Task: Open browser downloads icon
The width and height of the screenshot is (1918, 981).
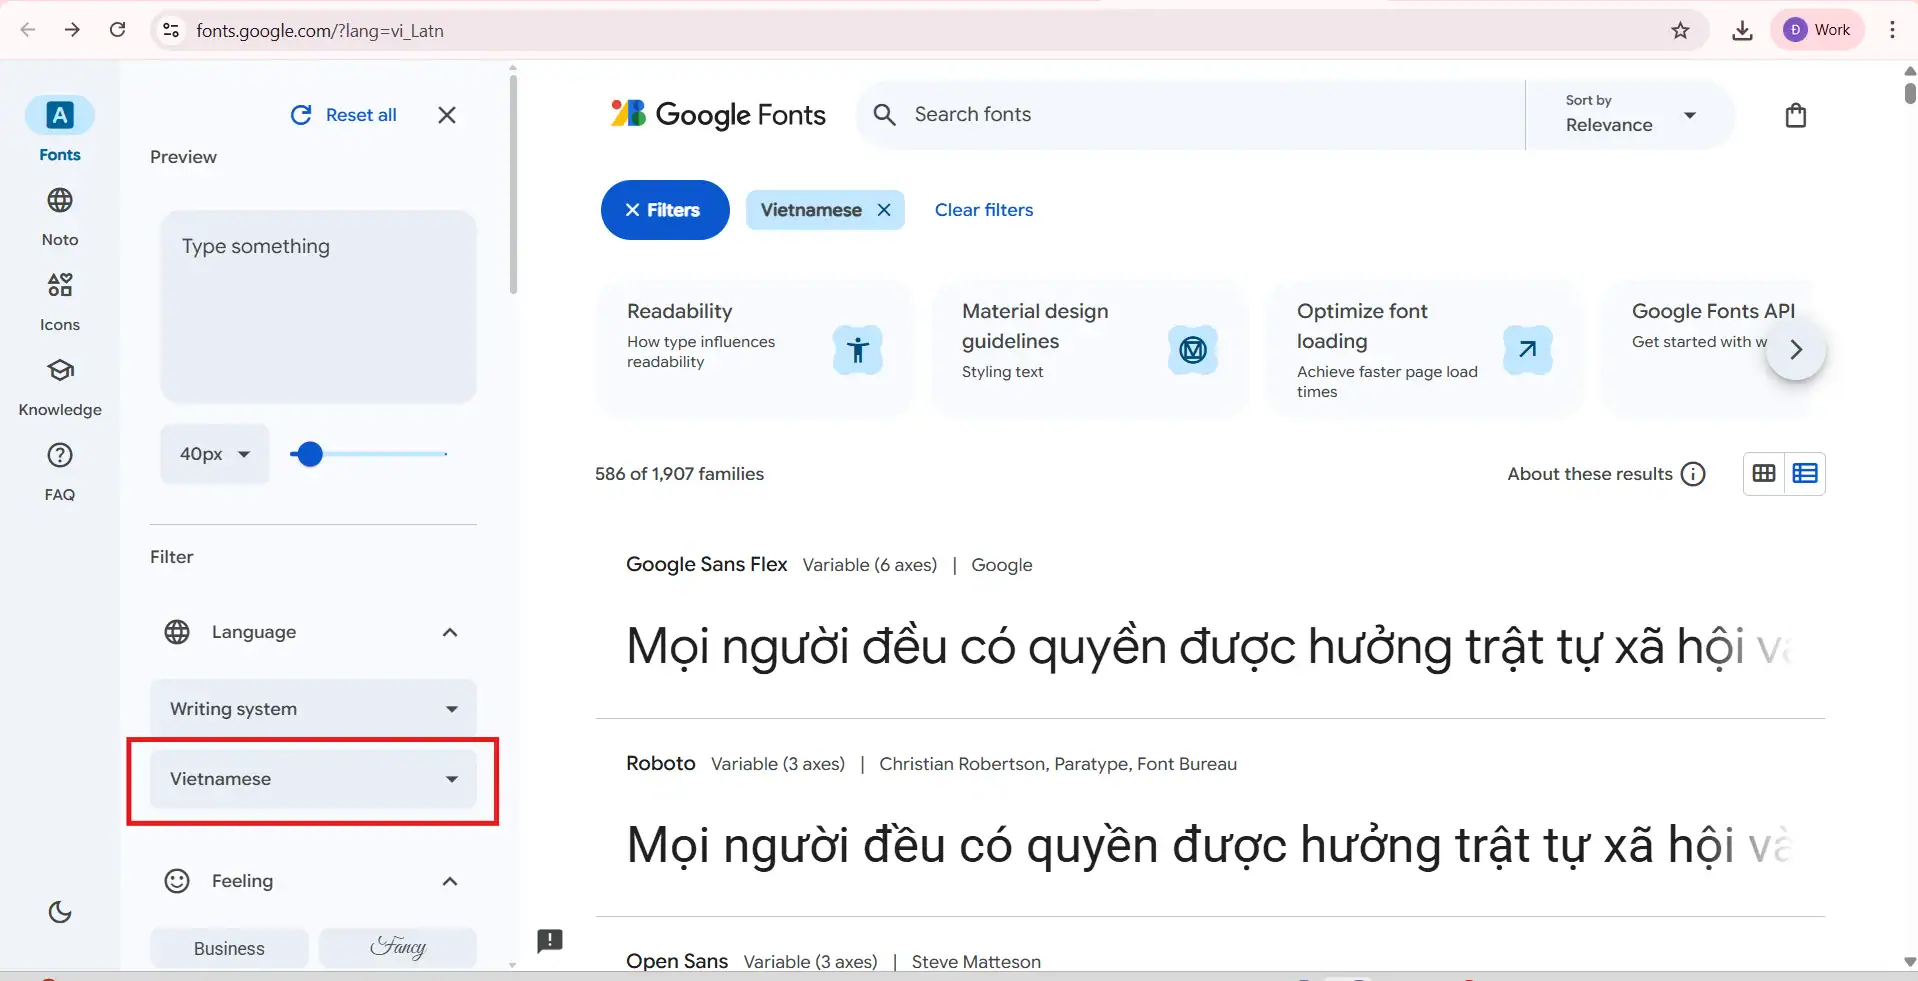Action: 1742,30
